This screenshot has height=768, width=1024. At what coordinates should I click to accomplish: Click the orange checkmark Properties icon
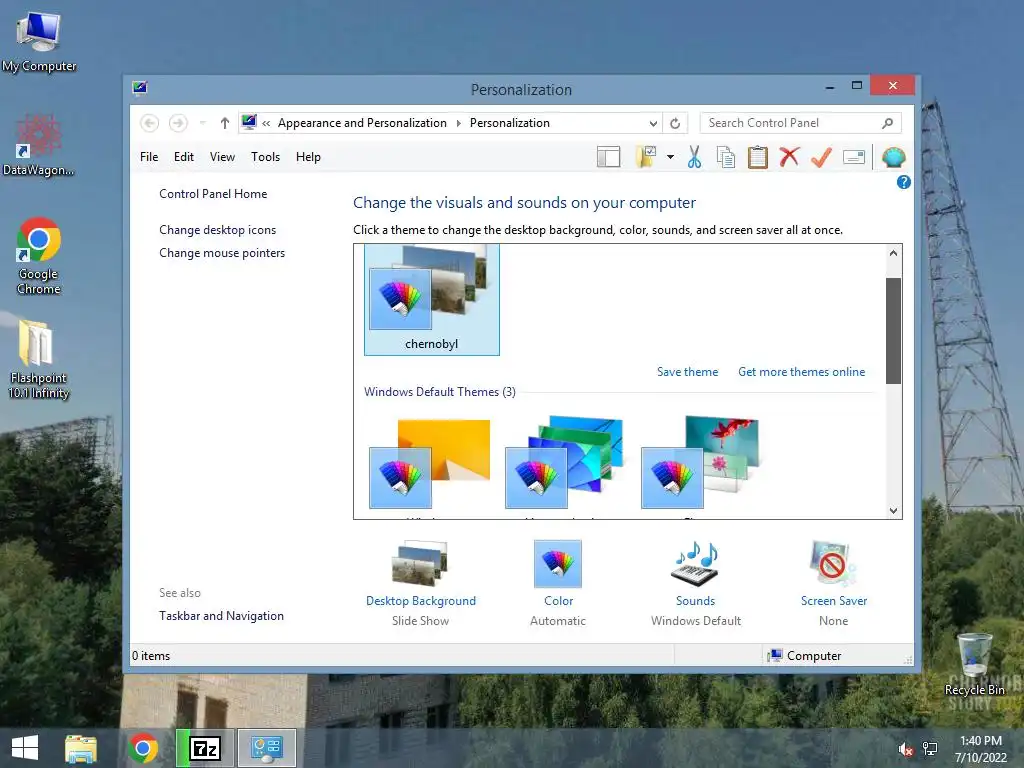tap(821, 157)
